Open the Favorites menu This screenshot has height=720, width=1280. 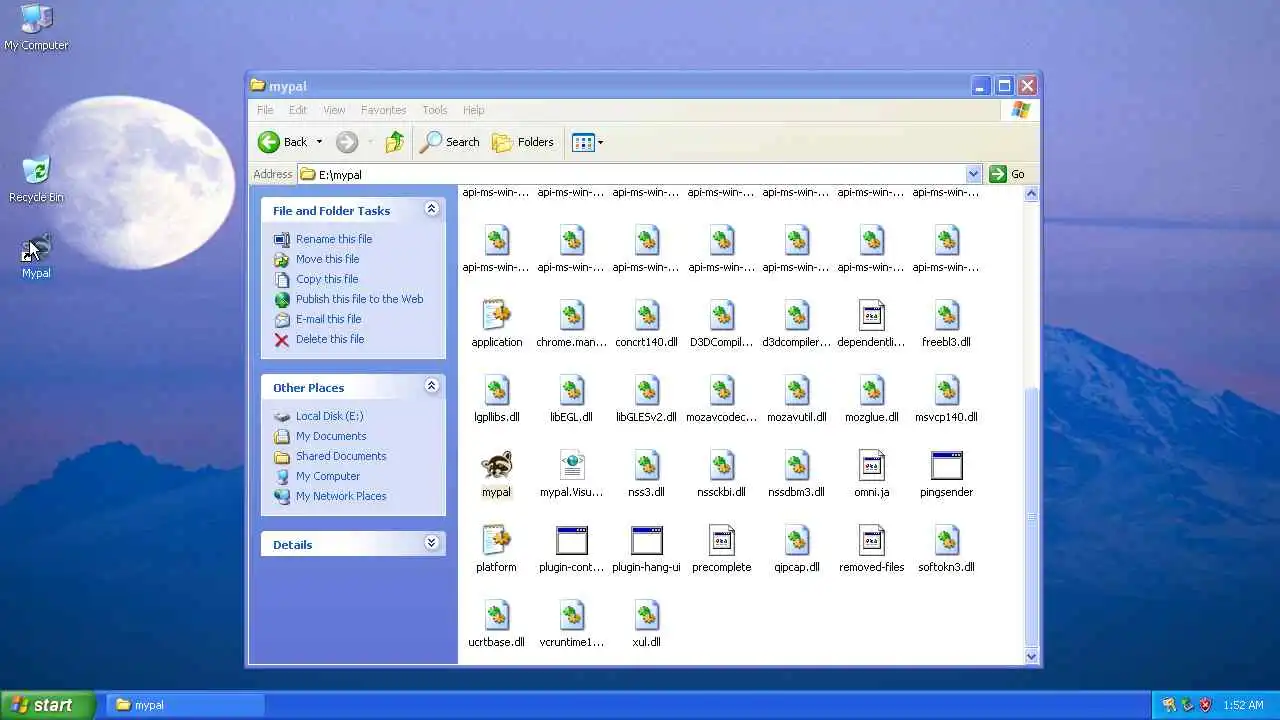point(383,110)
